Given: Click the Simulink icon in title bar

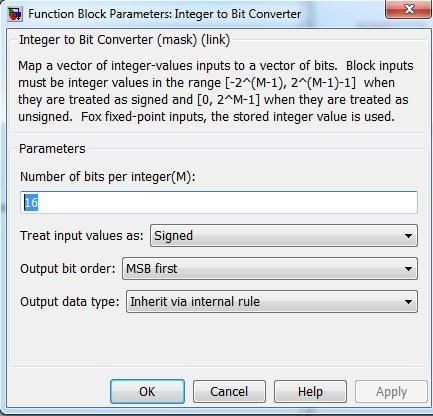Looking at the screenshot, I should pos(15,14).
